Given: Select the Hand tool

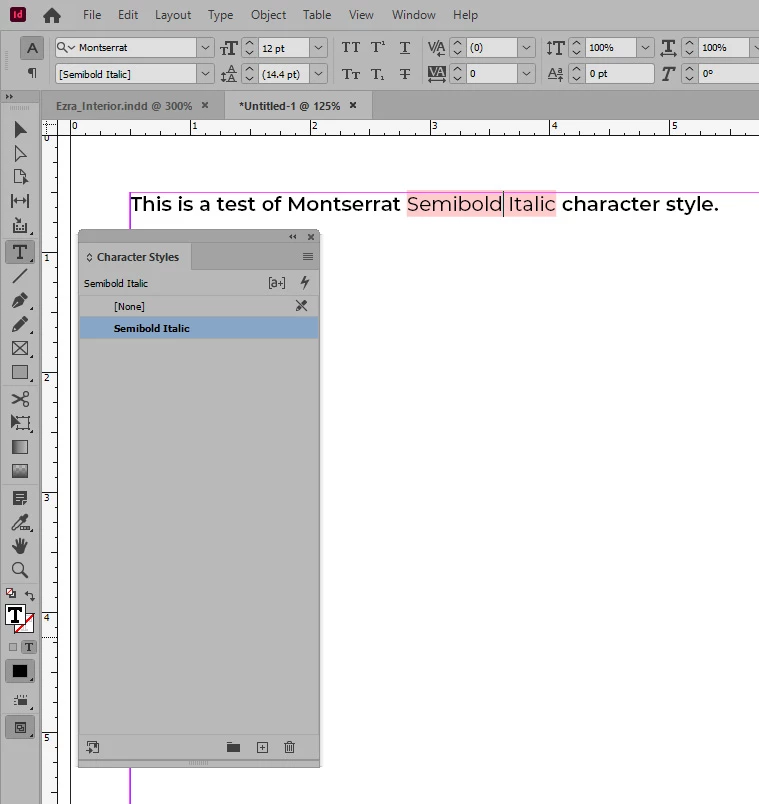Looking at the screenshot, I should 20,546.
